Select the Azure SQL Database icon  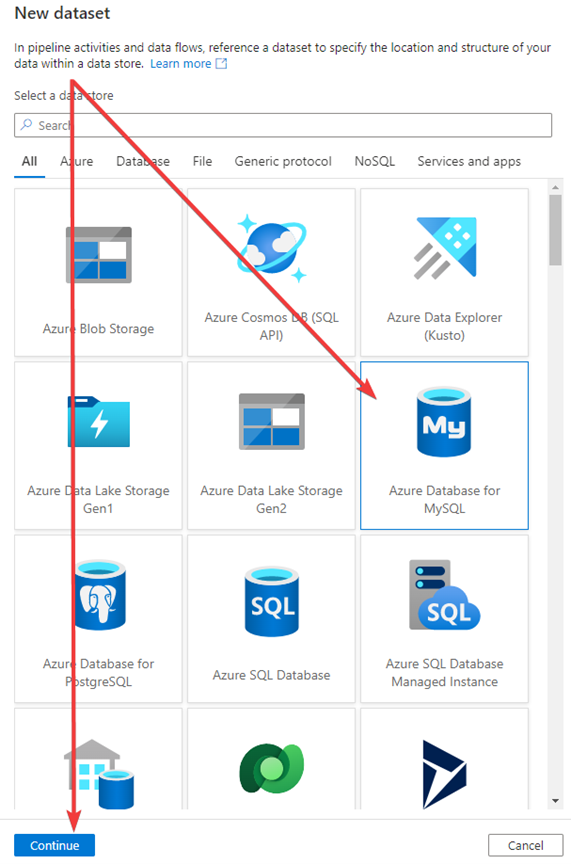(272, 601)
